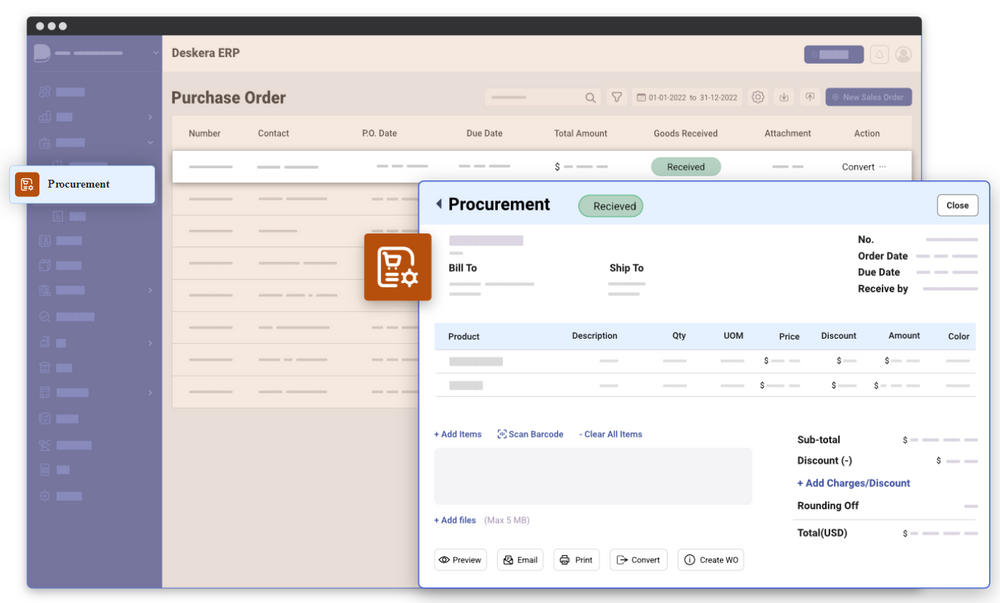Image resolution: width=1000 pixels, height=603 pixels.
Task: Open the Procurement sidebar shortcut icon
Action: coord(27,184)
